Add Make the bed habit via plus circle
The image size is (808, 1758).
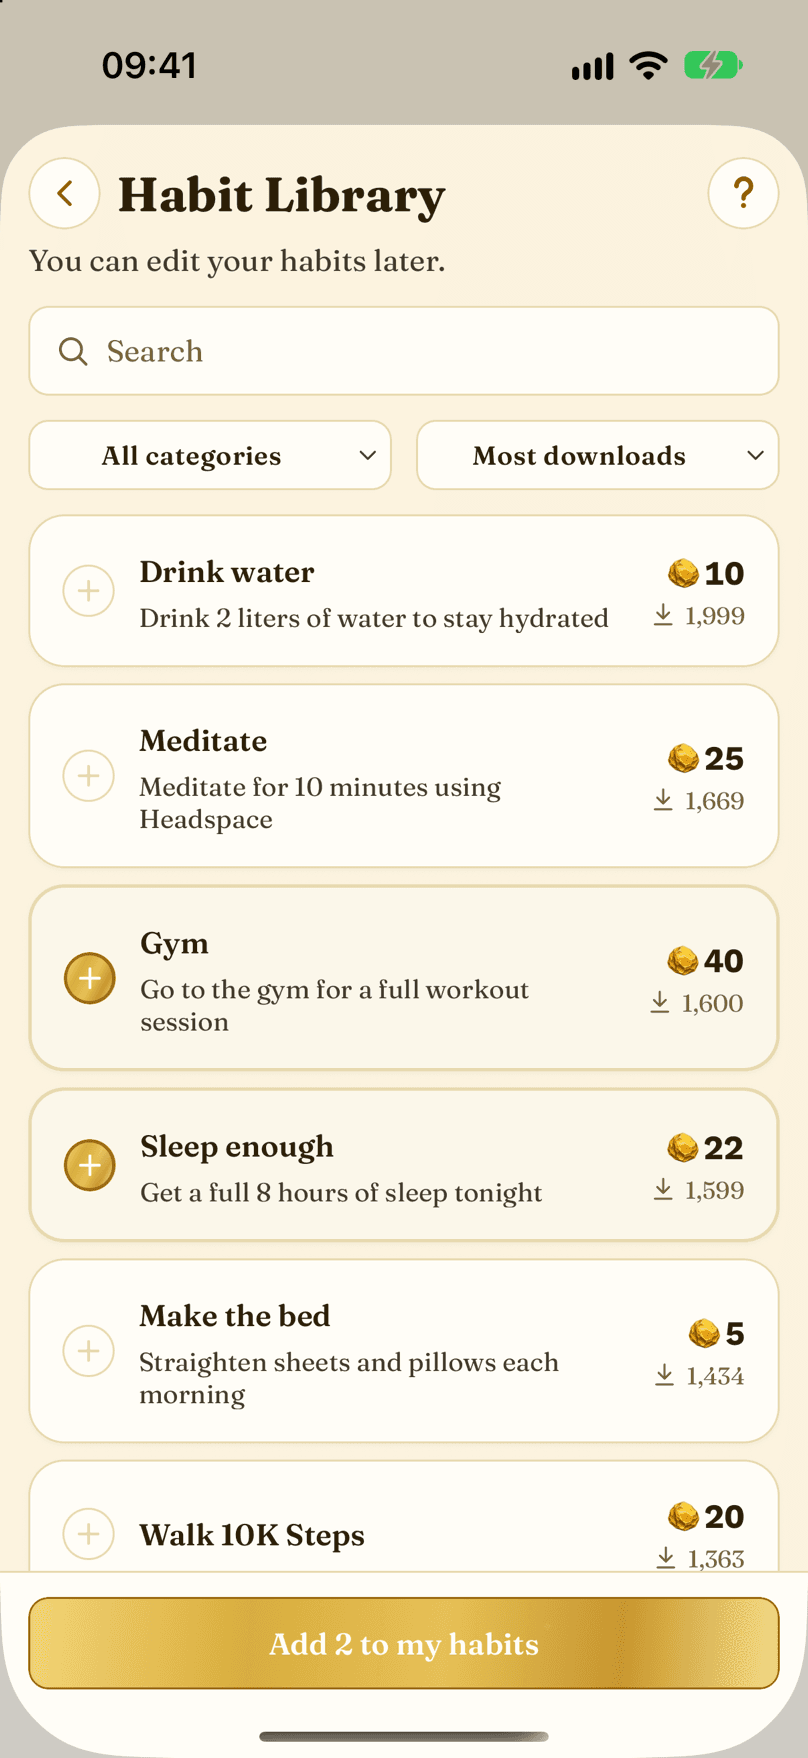89,1351
